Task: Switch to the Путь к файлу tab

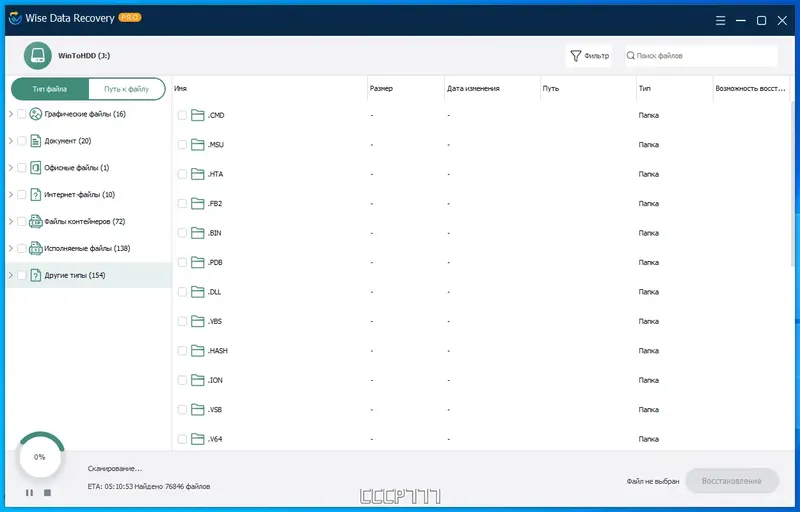Action: [x=127, y=89]
